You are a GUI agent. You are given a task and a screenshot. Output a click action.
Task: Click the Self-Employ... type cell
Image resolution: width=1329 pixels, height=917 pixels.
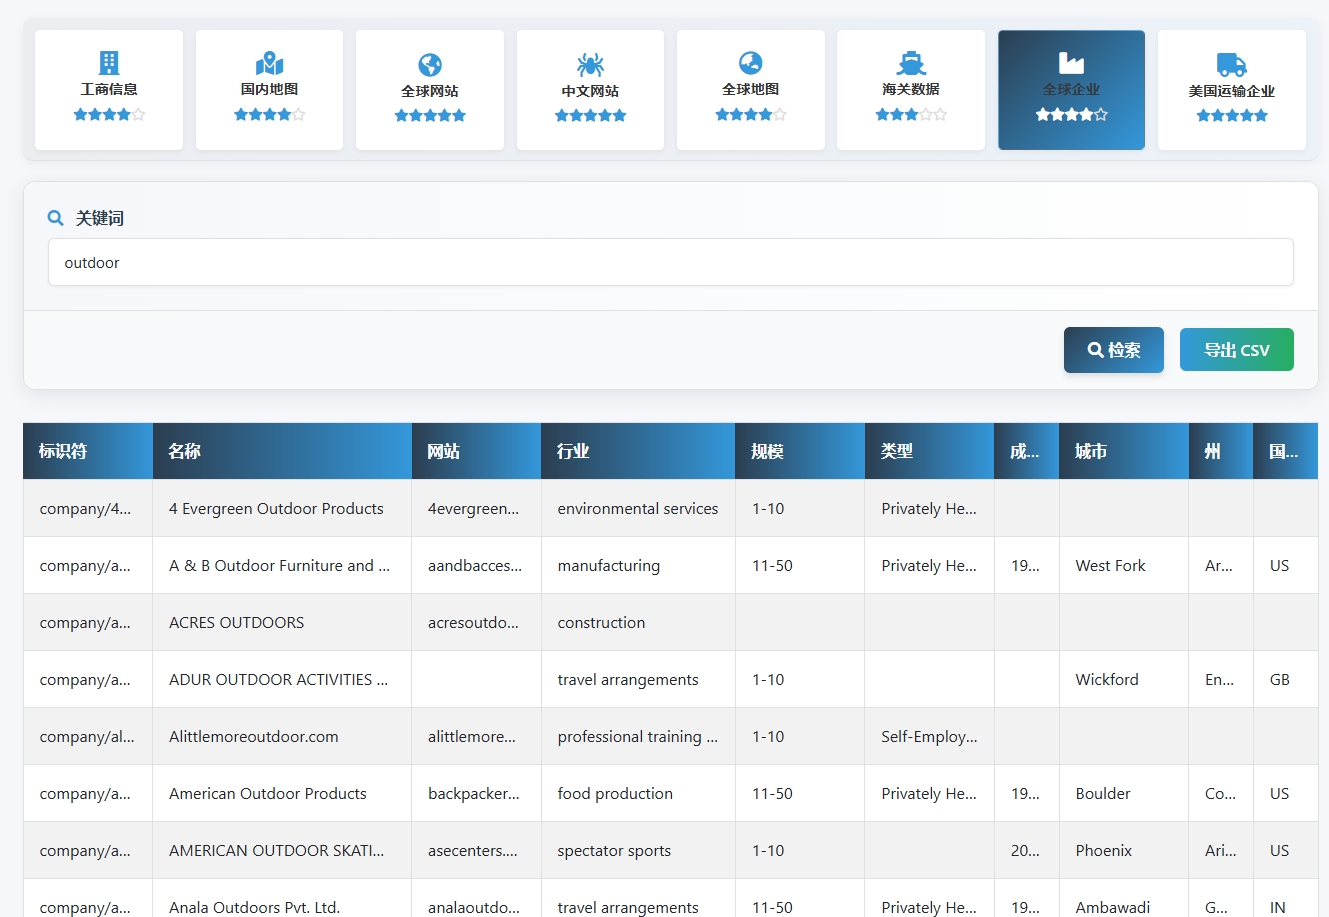(929, 736)
